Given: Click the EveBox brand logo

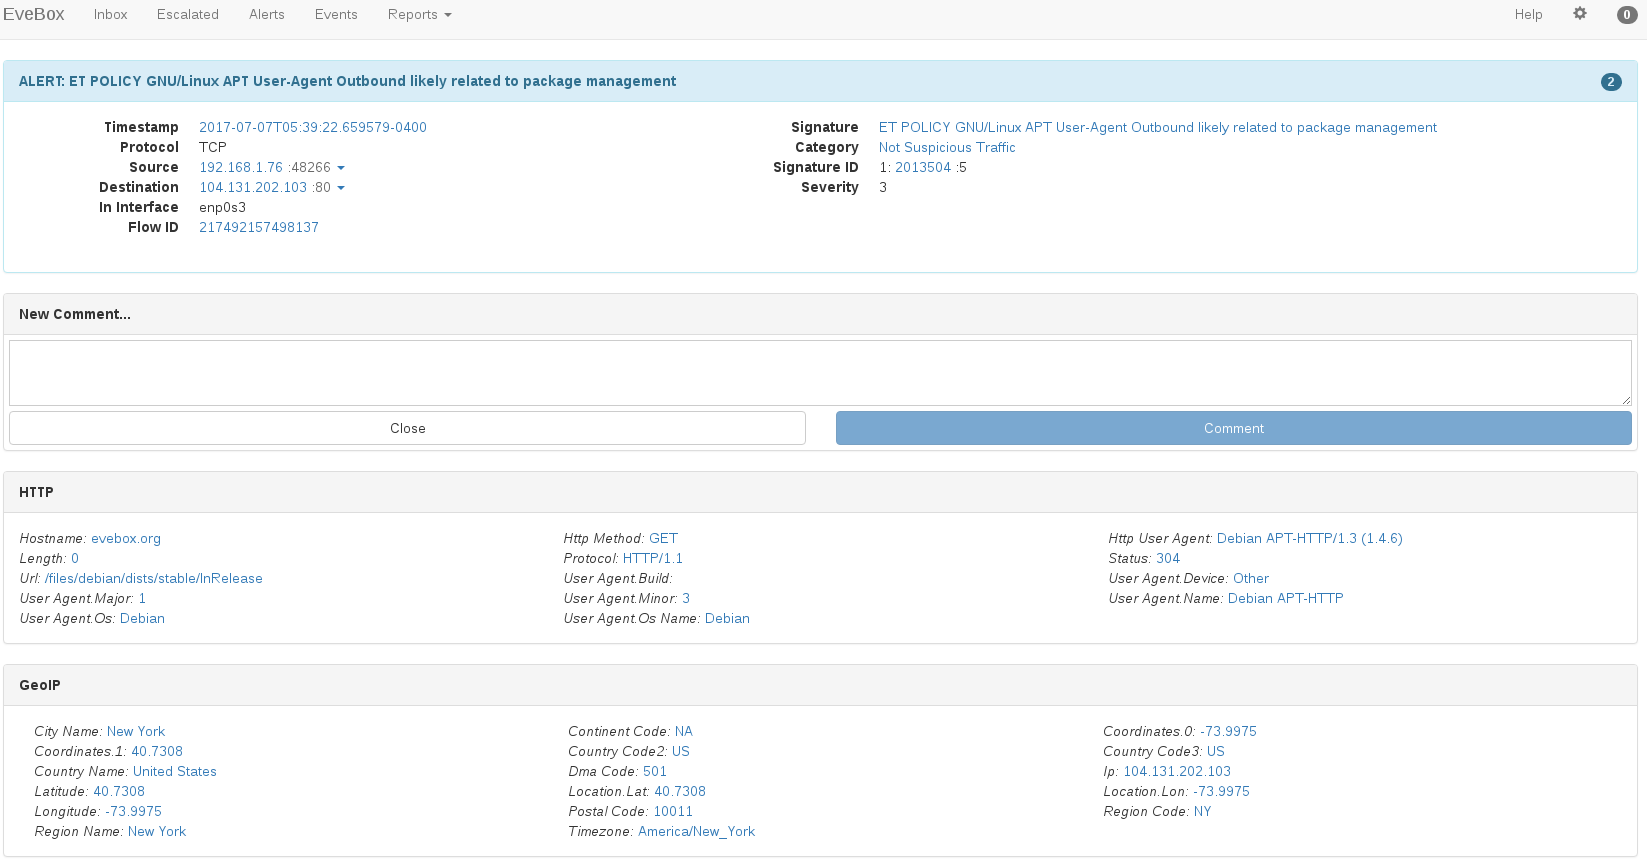Looking at the screenshot, I should point(34,14).
